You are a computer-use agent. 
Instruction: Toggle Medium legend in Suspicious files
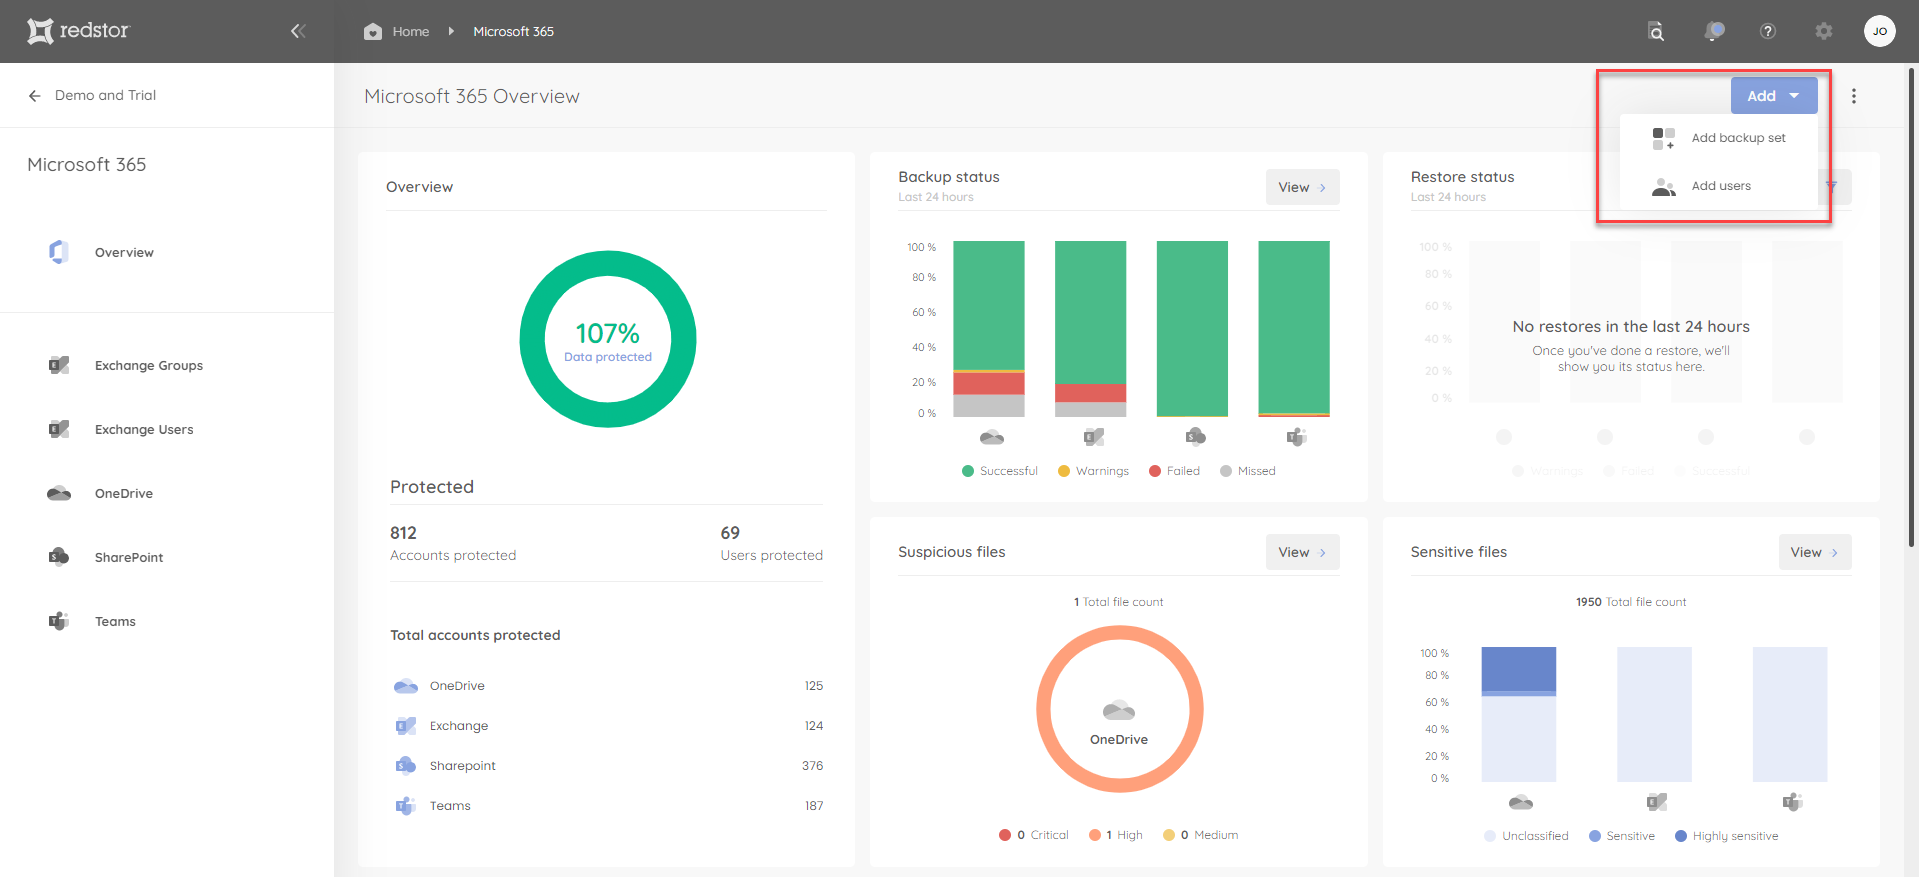[1200, 835]
